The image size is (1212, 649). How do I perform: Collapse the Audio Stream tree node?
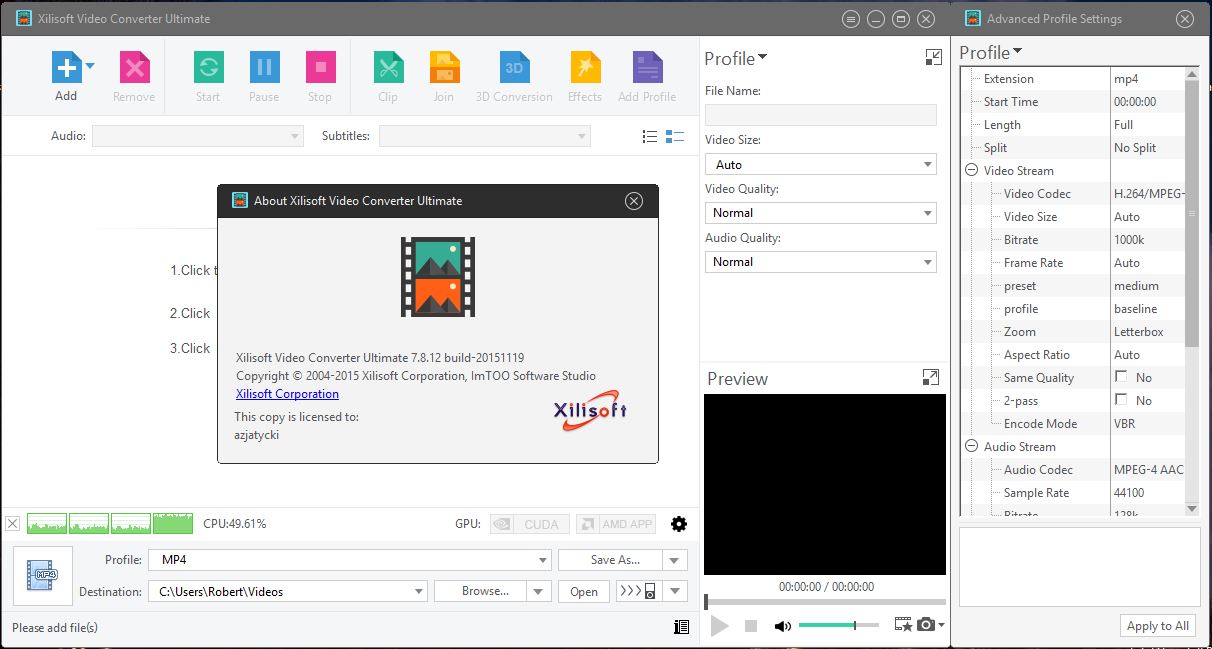coord(971,446)
